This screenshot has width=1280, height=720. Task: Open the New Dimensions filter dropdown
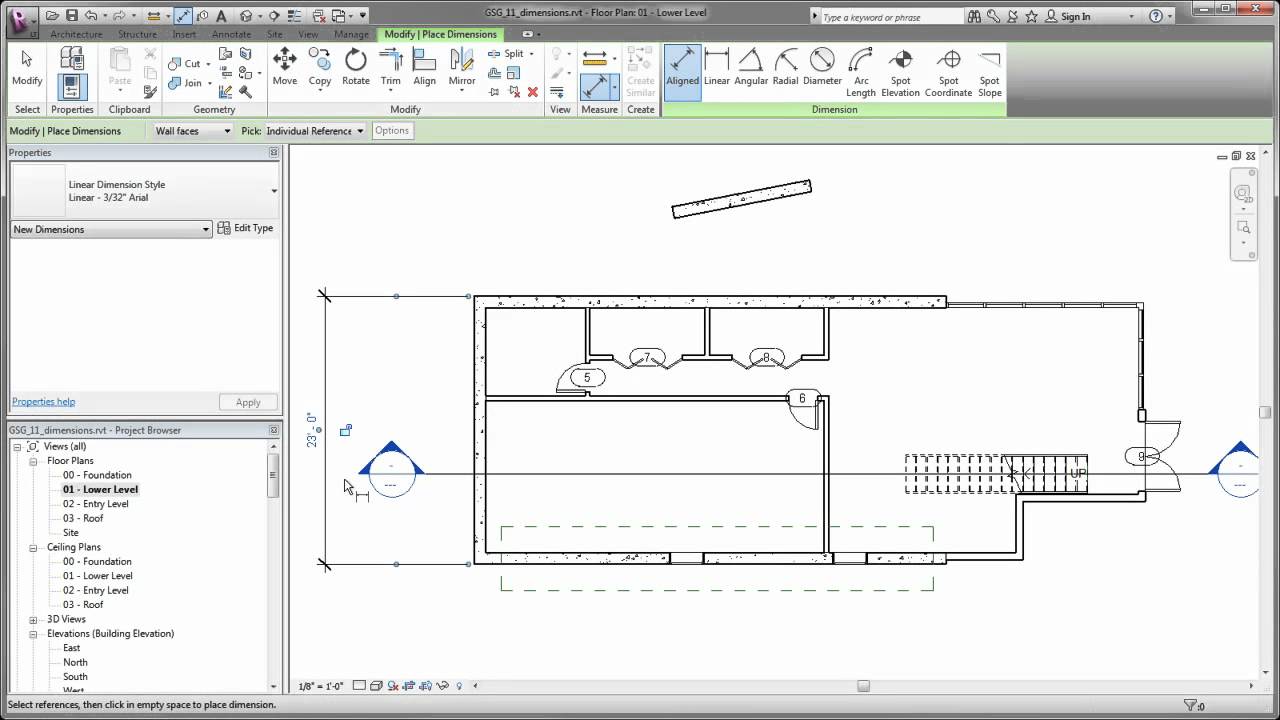[111, 229]
